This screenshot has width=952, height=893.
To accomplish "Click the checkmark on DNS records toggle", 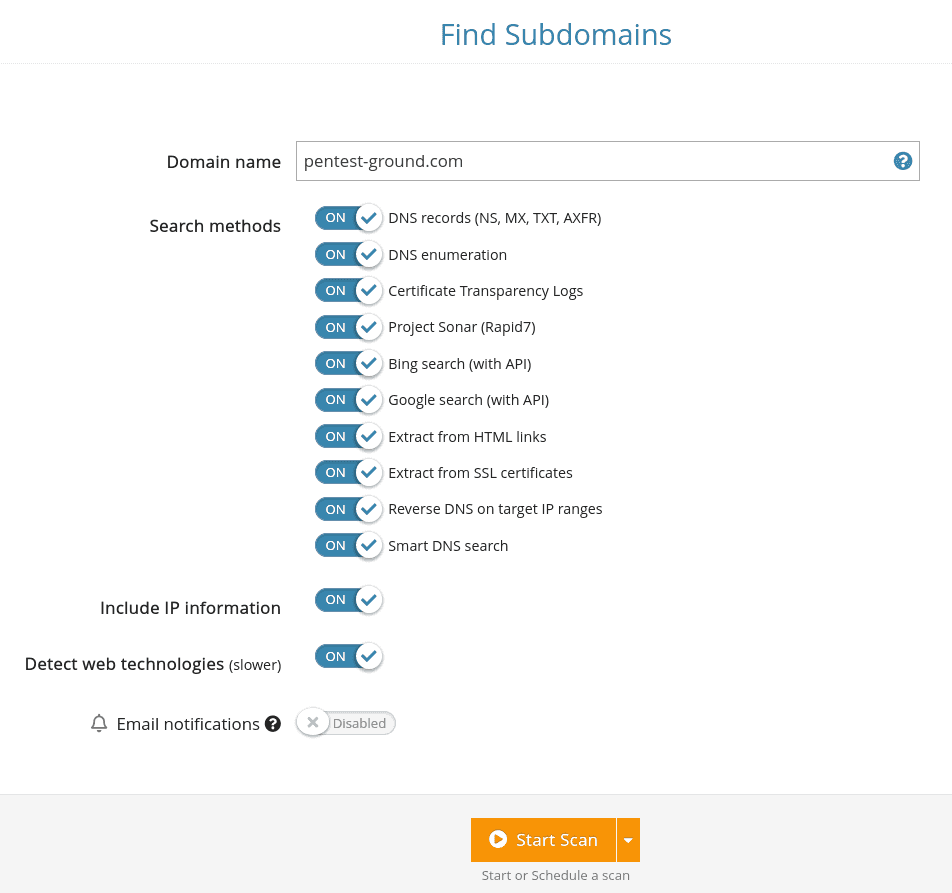I will point(368,217).
